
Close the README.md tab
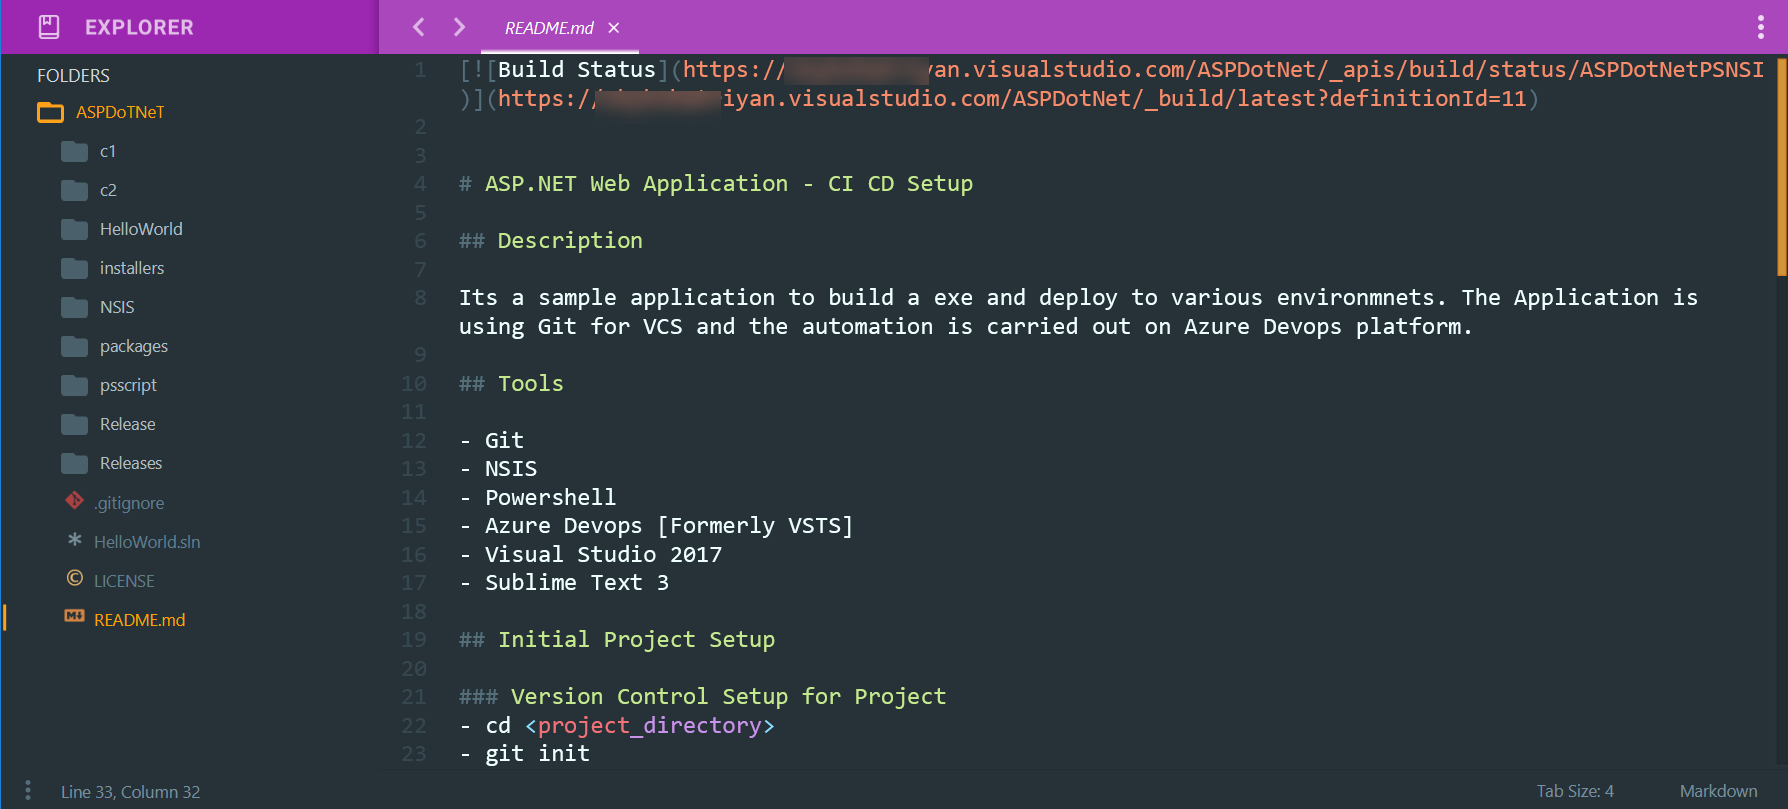(x=614, y=28)
